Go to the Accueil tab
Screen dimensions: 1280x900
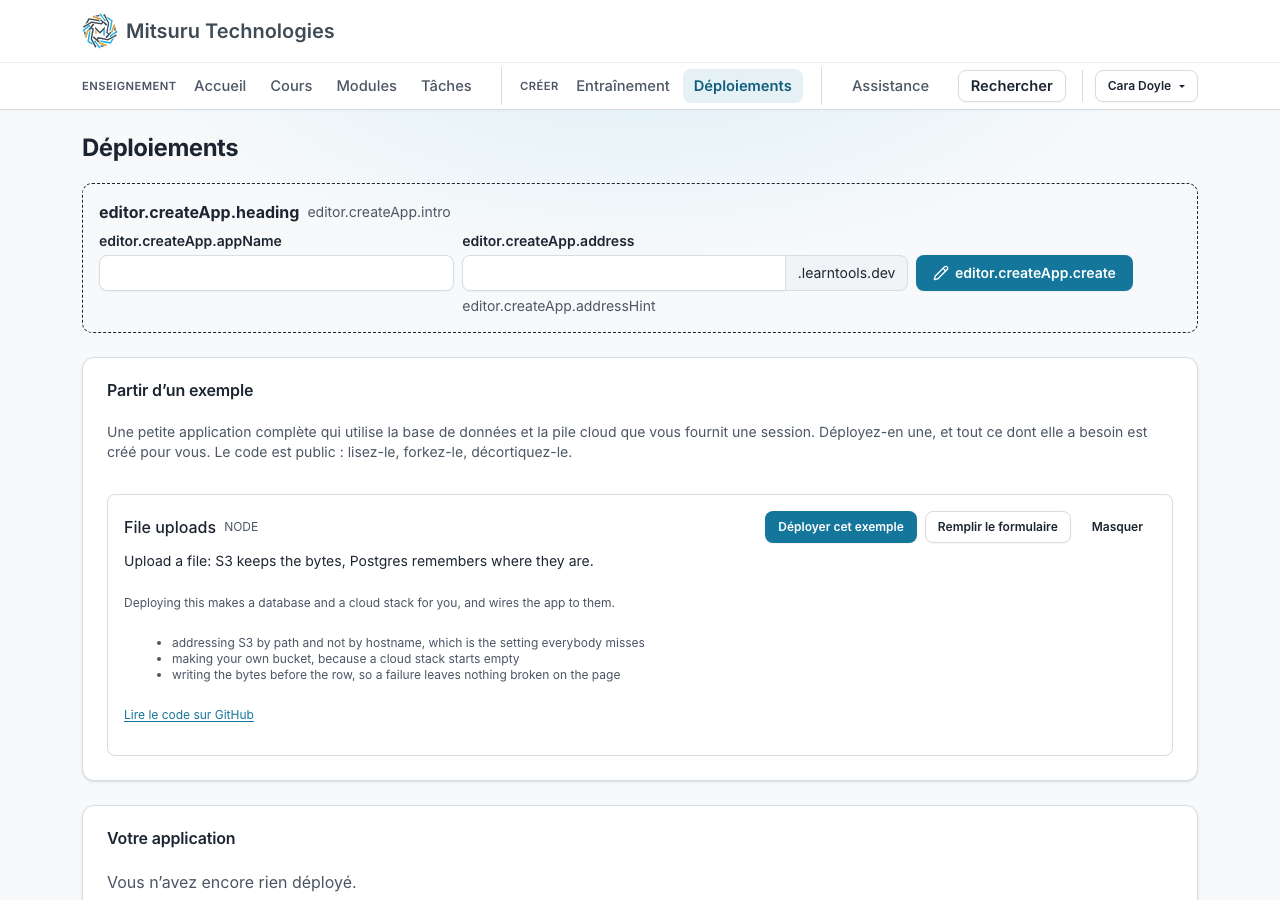click(x=220, y=86)
